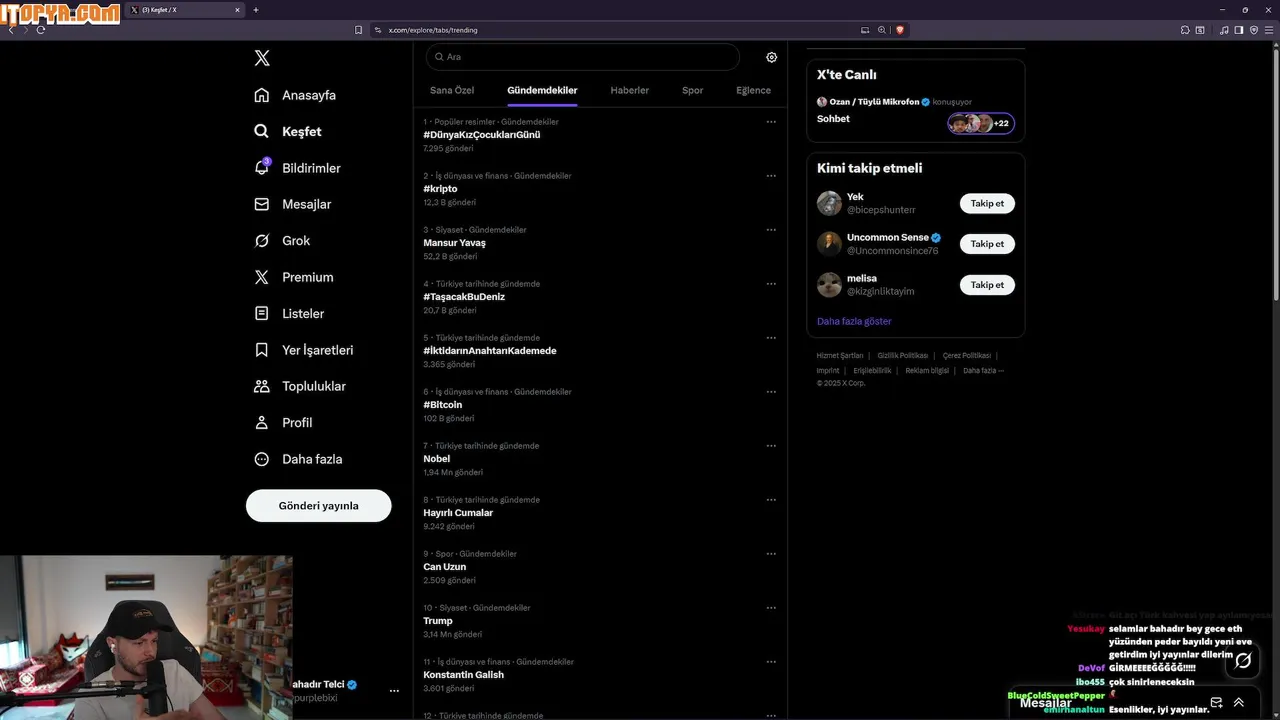The image size is (1280, 720).
Task: Open Çerez Politikası footer link
Action: coord(967,356)
